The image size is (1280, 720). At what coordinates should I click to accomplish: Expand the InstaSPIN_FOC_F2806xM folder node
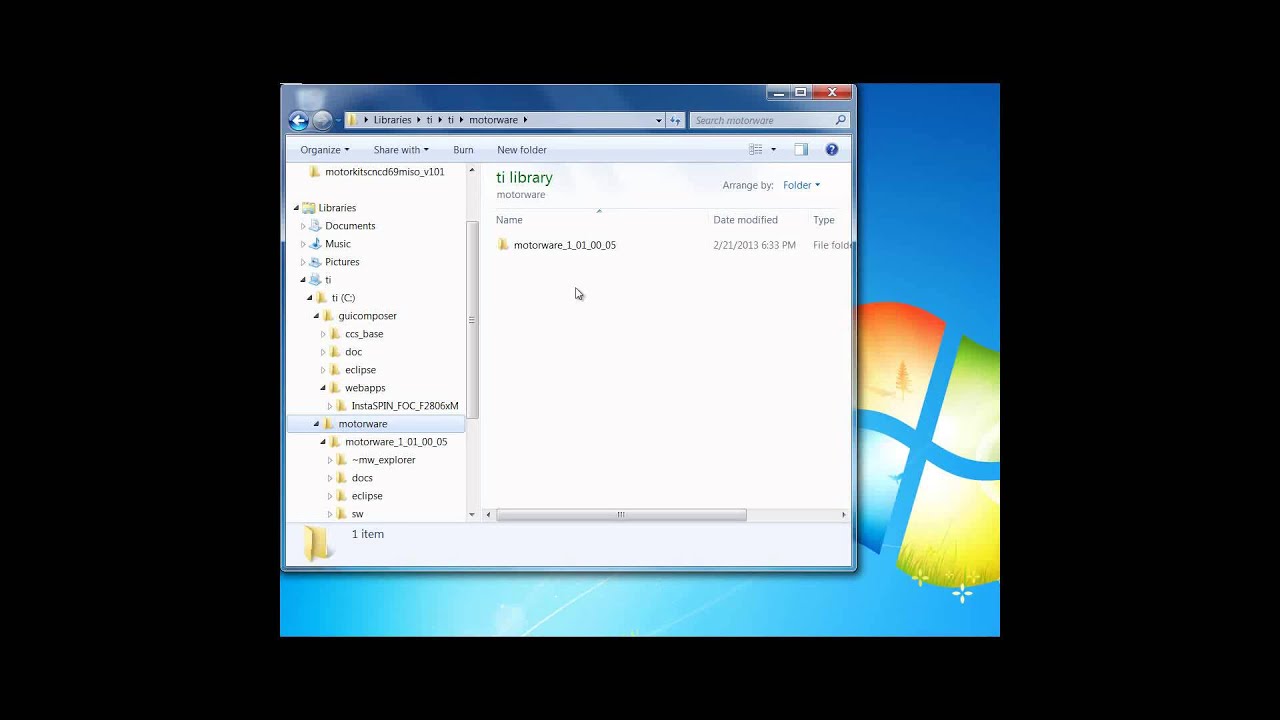(x=330, y=406)
